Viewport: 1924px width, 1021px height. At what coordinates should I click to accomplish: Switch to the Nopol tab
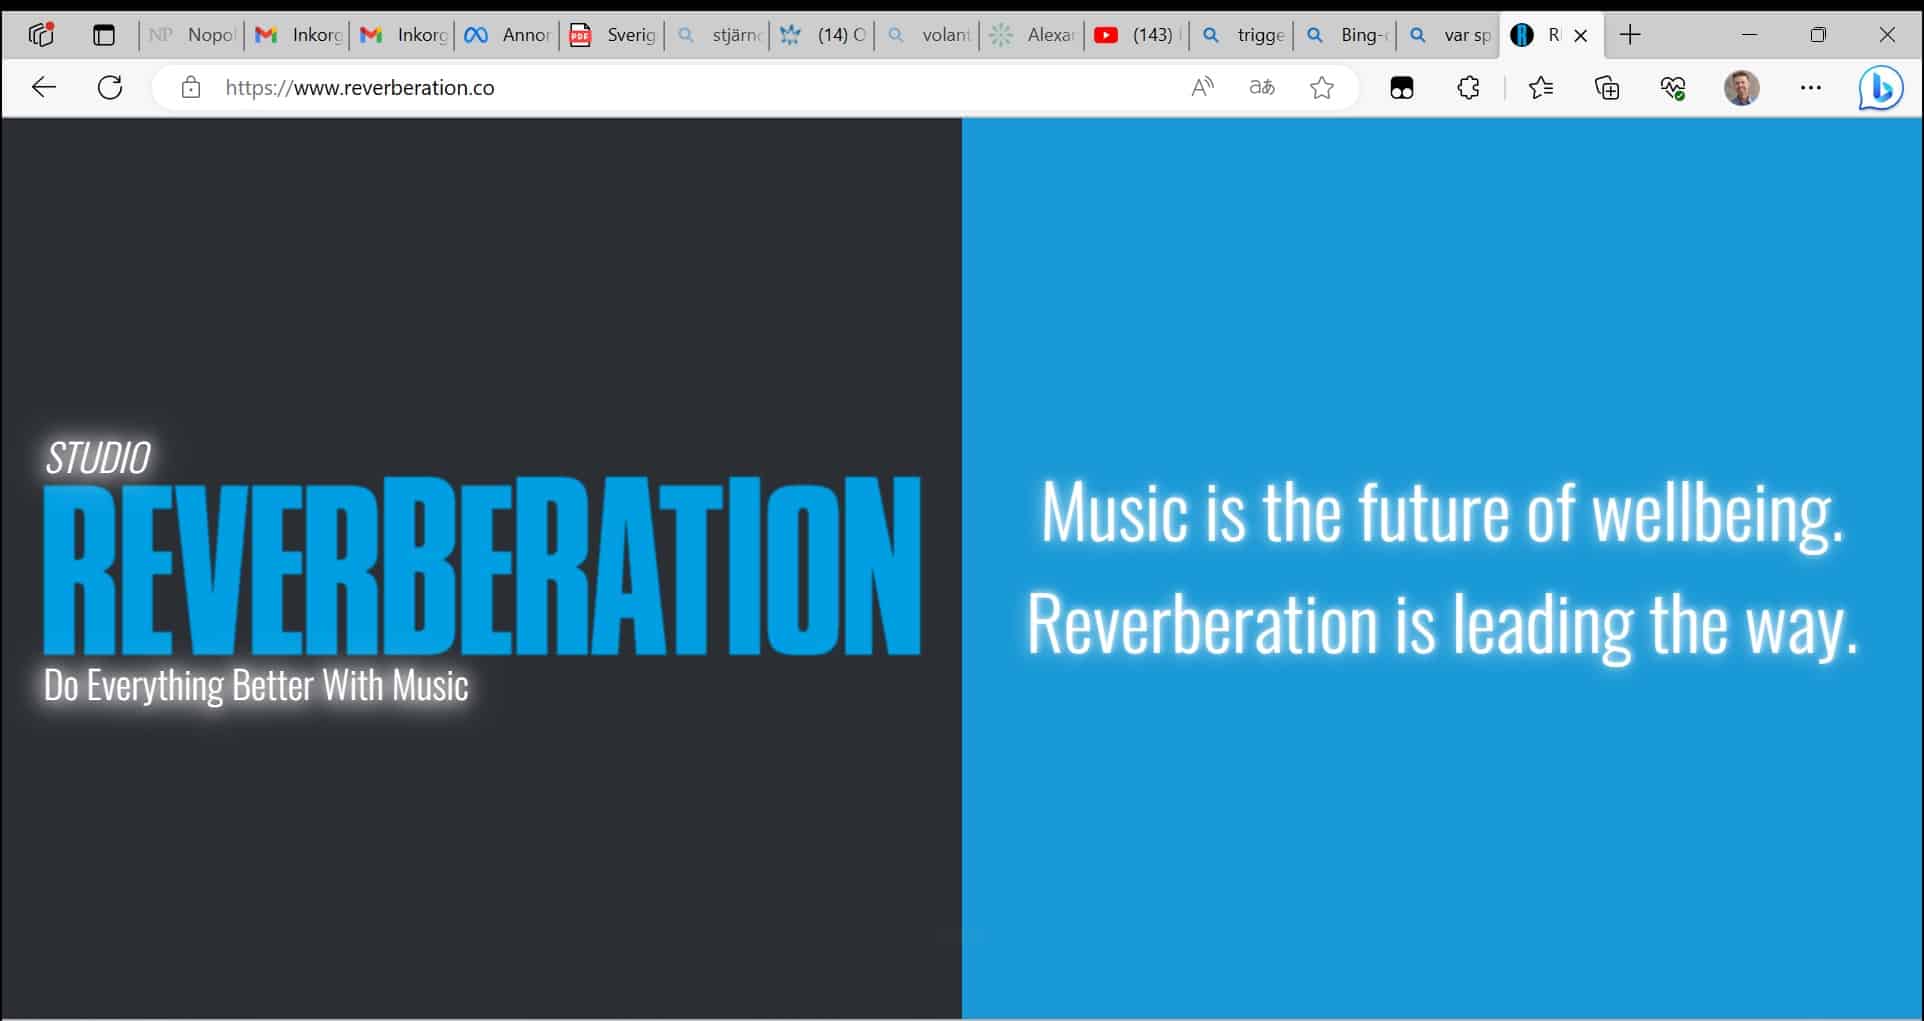point(191,35)
